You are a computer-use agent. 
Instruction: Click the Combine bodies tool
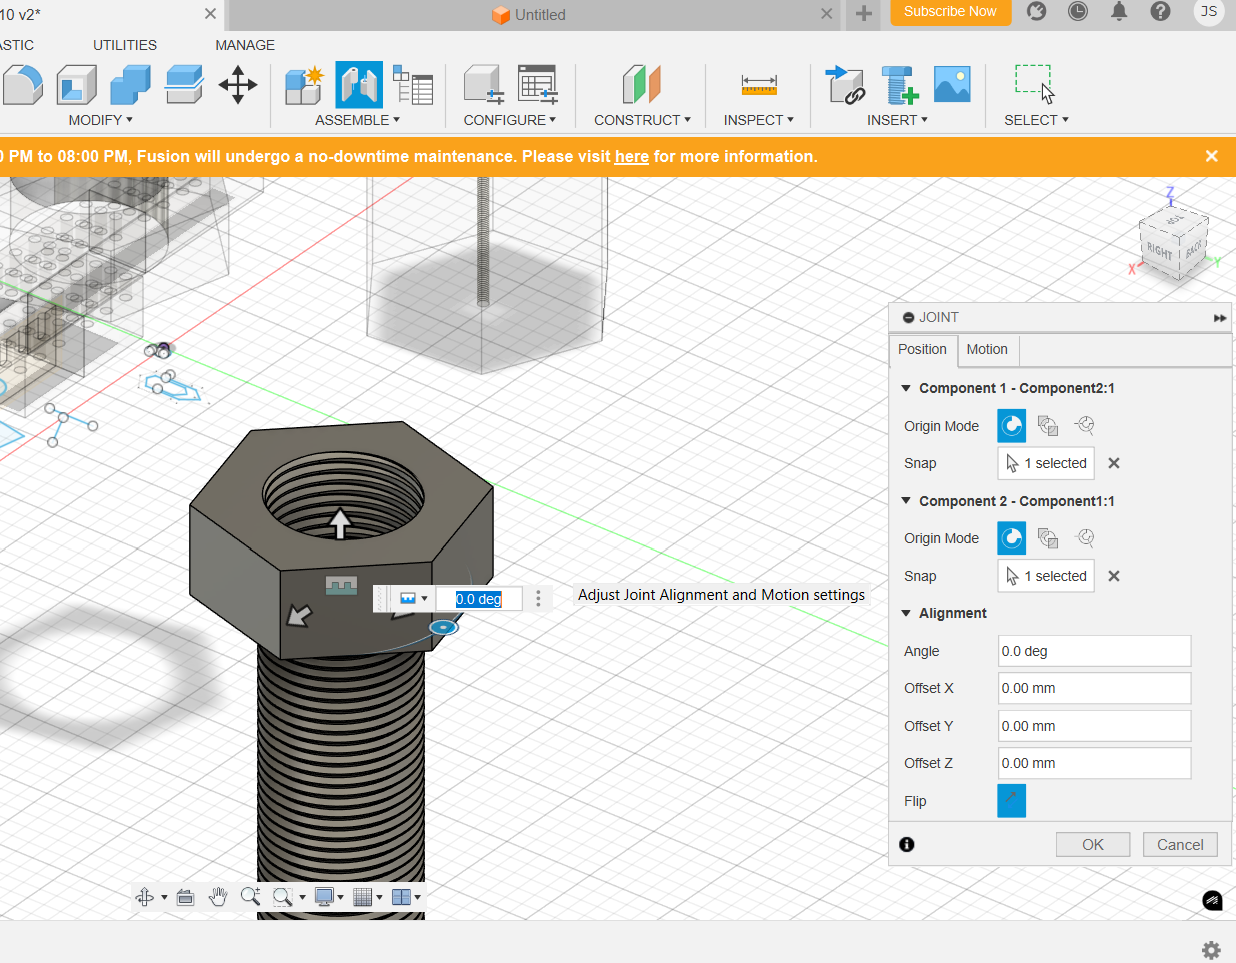point(130,85)
